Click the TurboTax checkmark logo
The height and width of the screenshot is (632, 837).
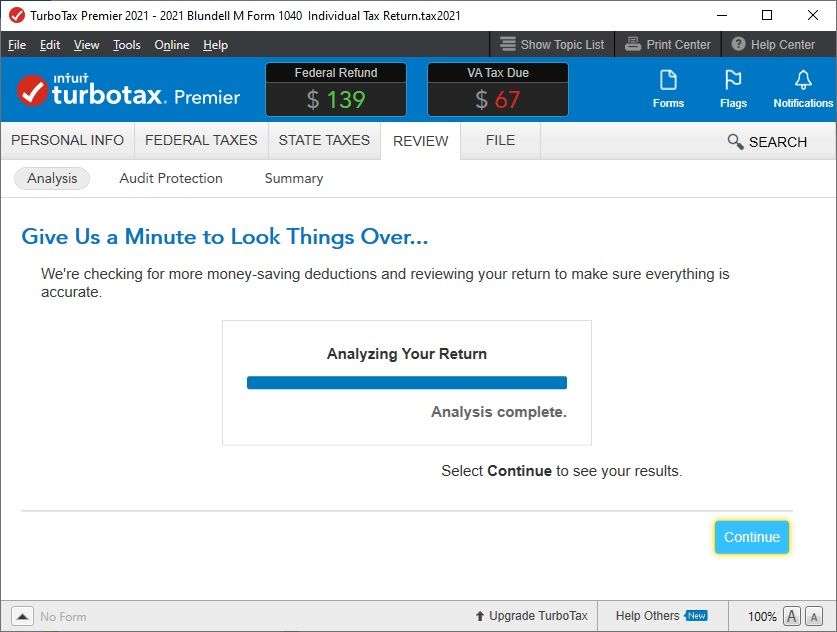point(32,90)
